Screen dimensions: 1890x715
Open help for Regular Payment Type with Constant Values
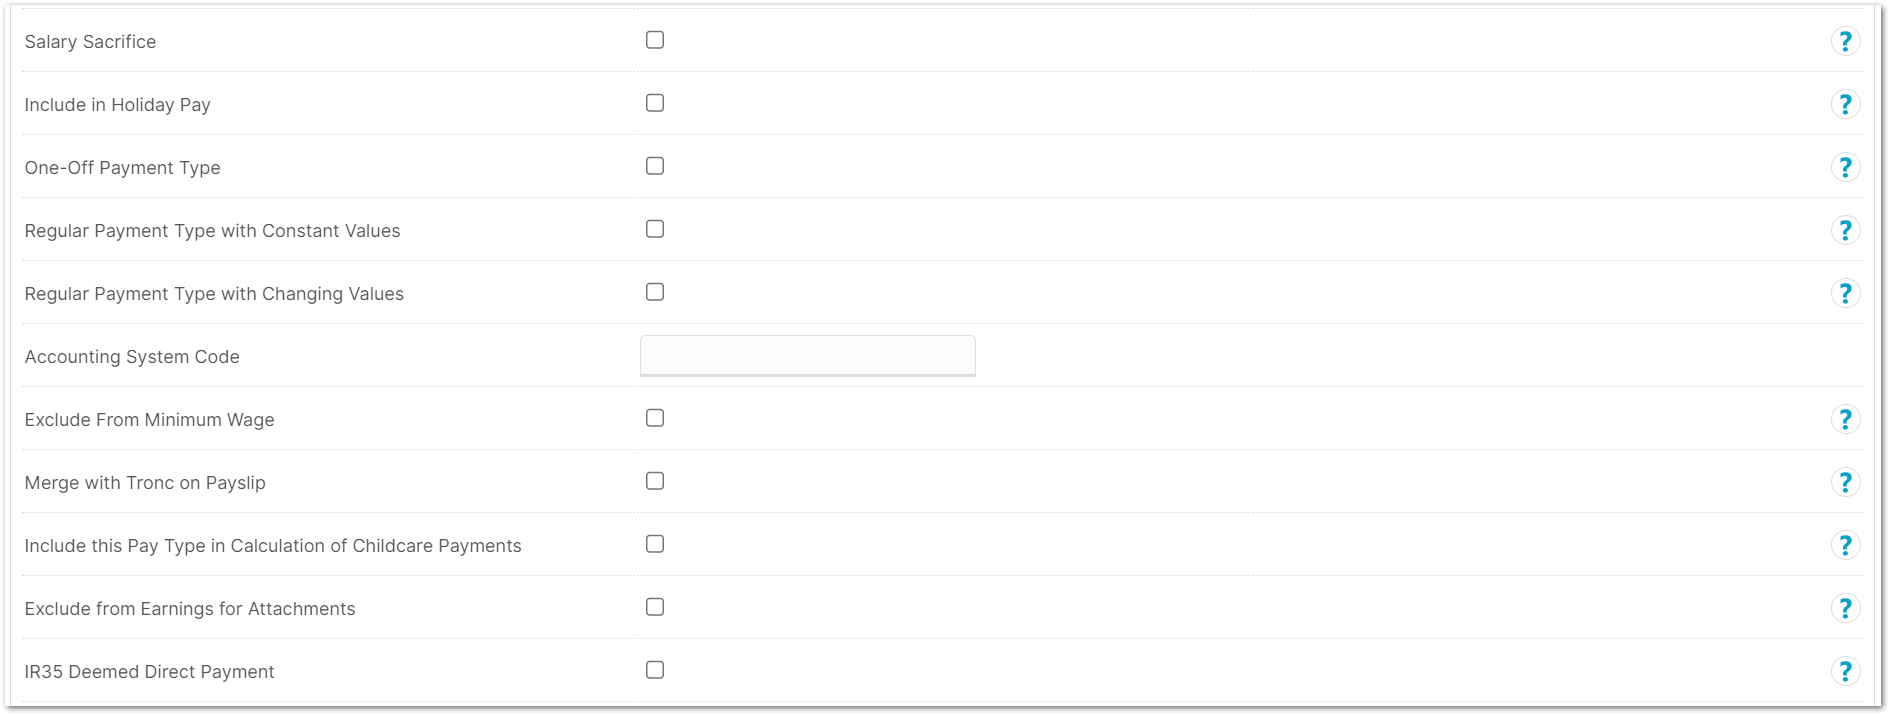pyautogui.click(x=1845, y=231)
